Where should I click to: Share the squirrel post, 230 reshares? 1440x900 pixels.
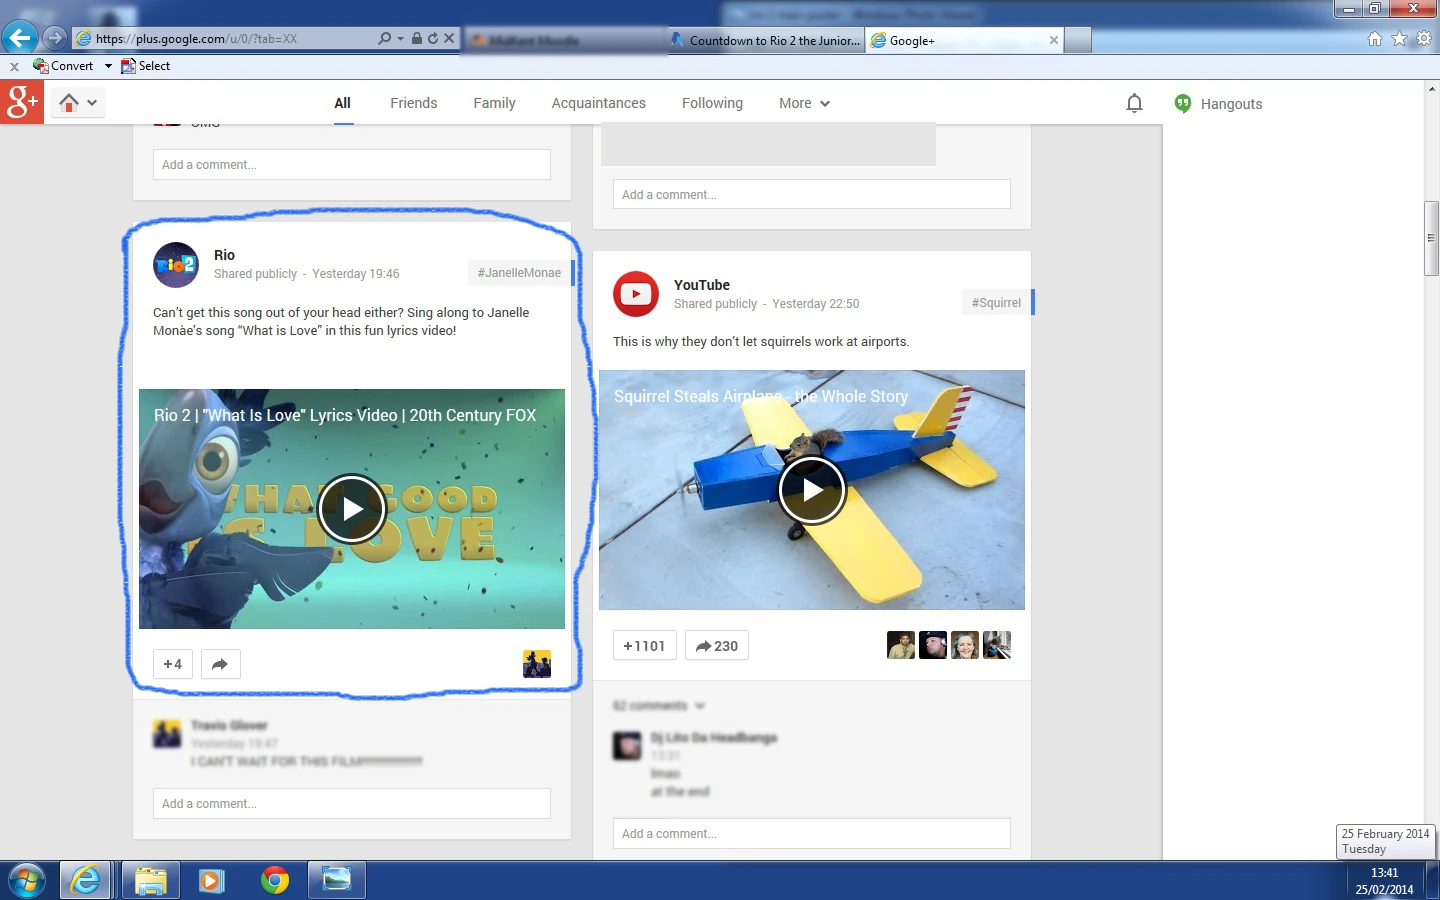point(716,646)
